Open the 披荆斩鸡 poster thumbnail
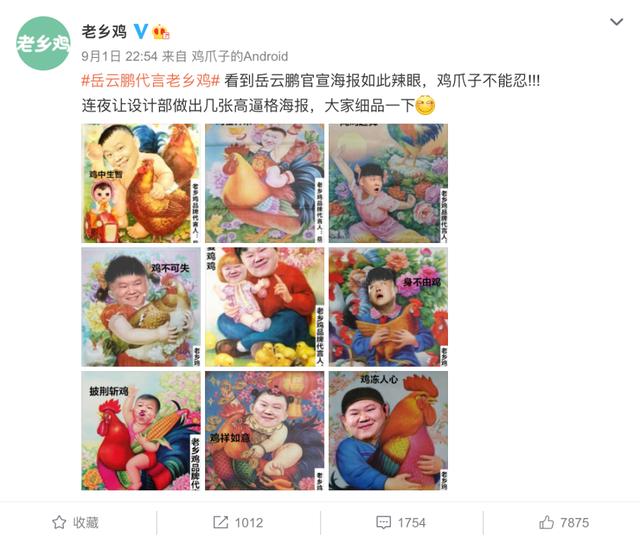 pyautogui.click(x=141, y=430)
